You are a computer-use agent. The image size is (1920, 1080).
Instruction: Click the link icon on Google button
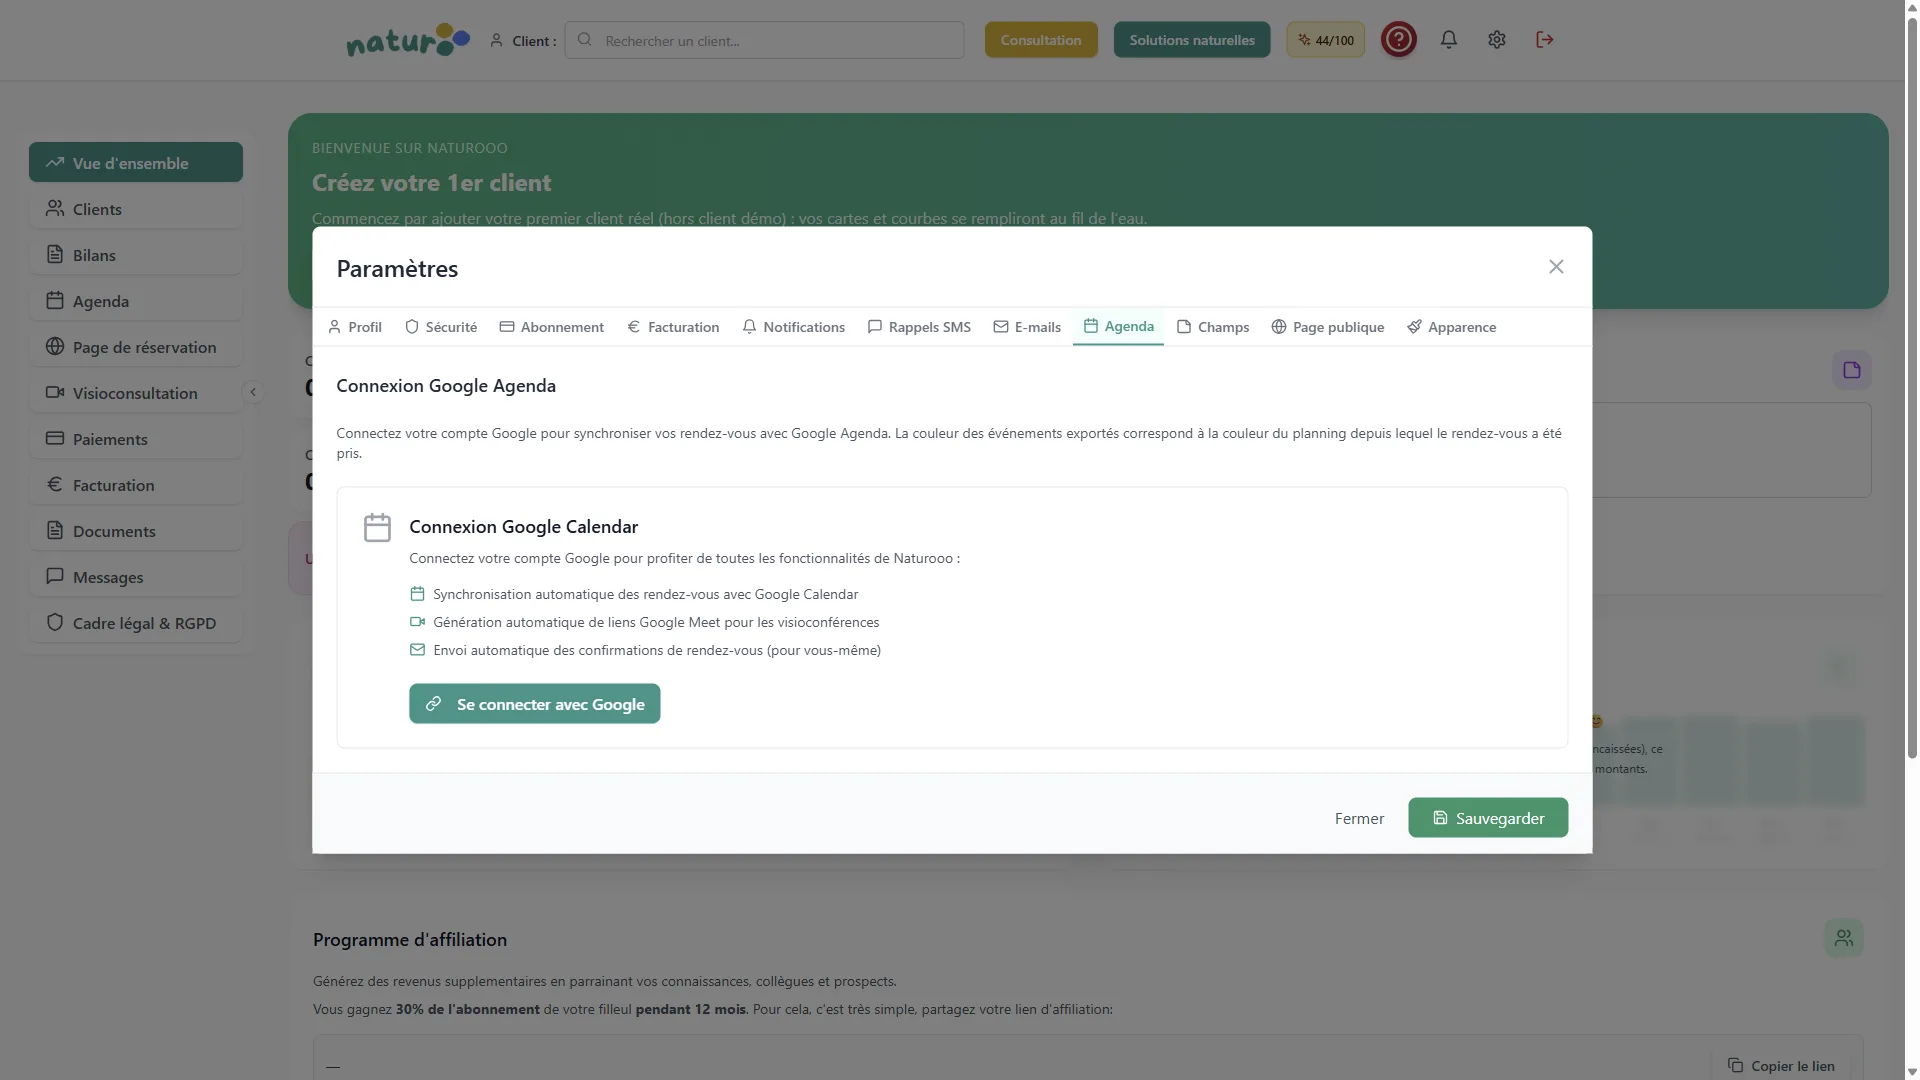point(433,704)
